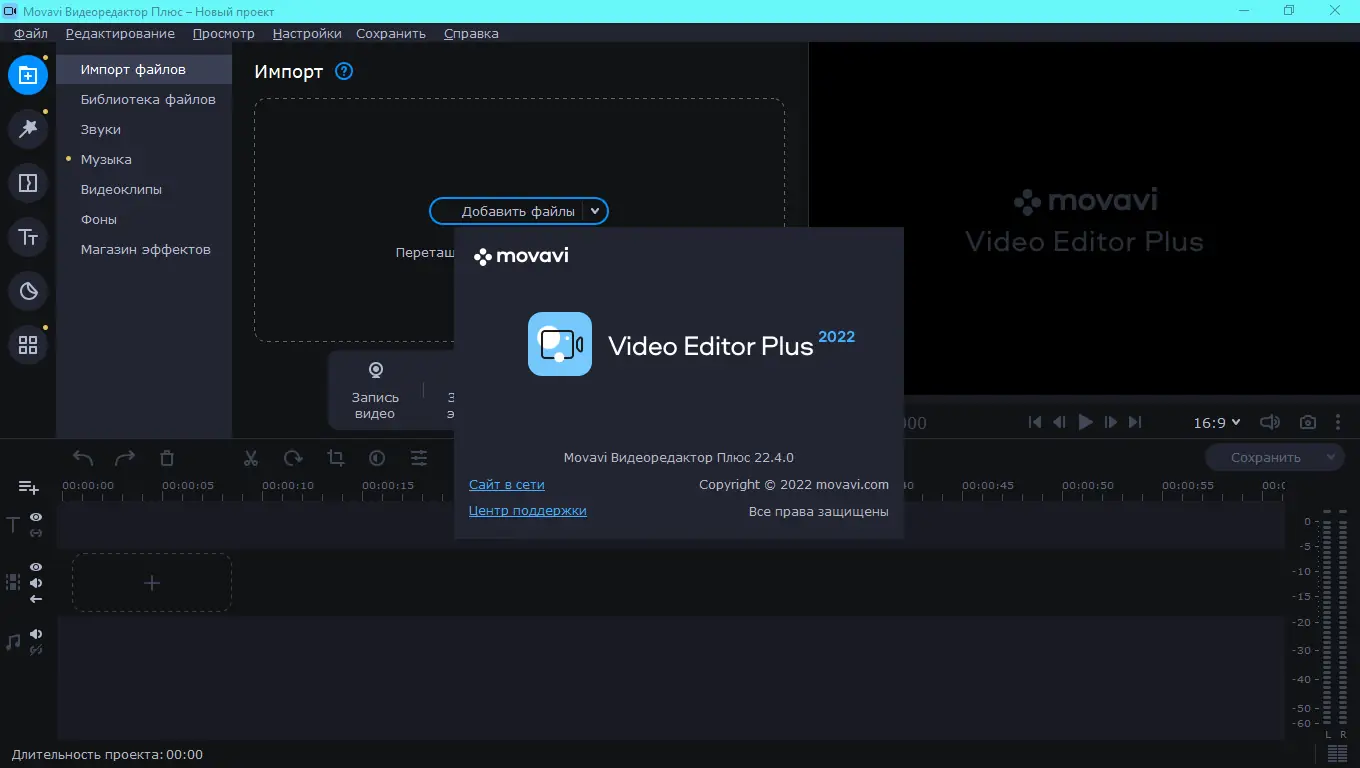Click the Copyright © 2022 movavi.com text
Viewport: 1360px width, 768px height.
point(794,485)
